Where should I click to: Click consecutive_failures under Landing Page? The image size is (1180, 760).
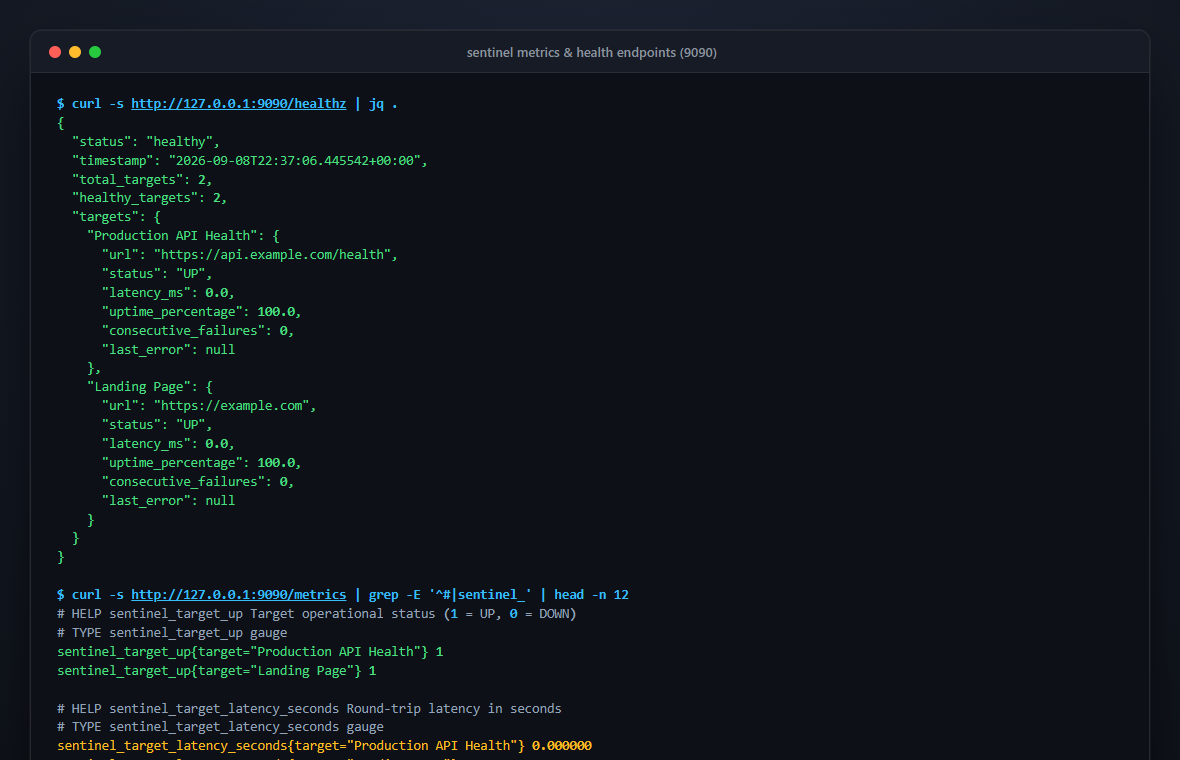point(198,482)
